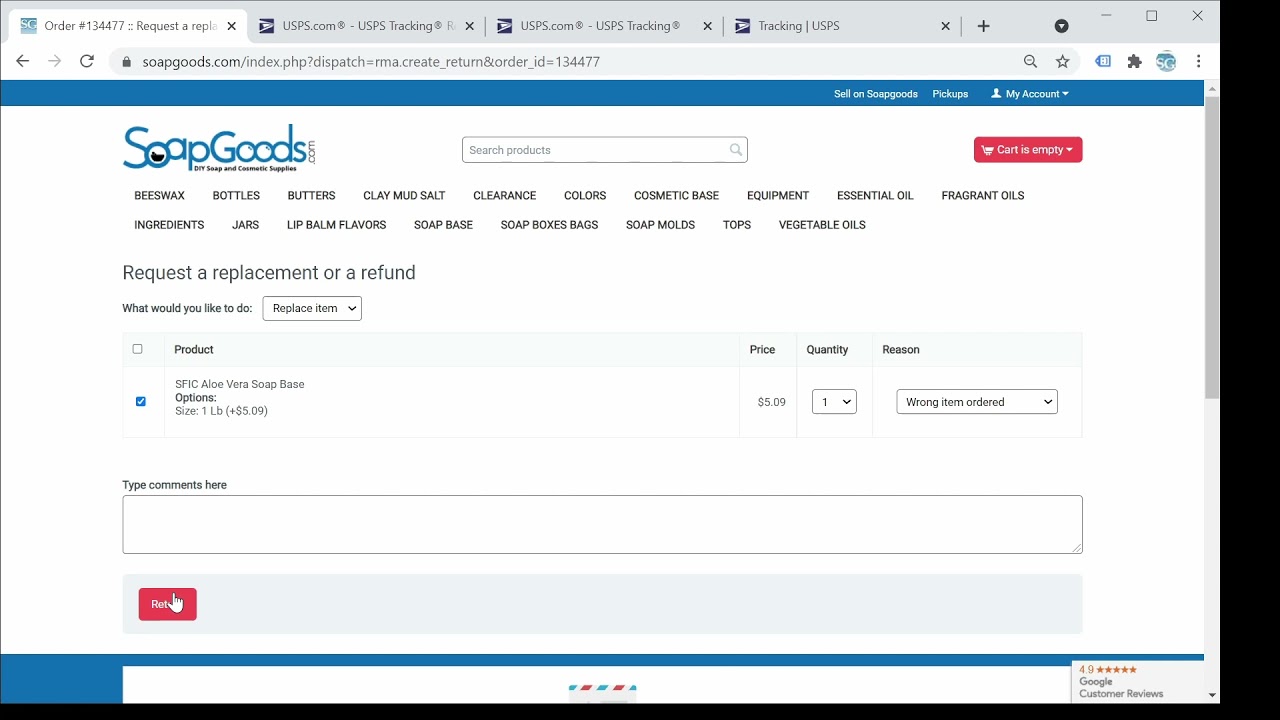Follow the Sell on Soapgoods link
Screen dimensions: 1280x720
pos(876,94)
